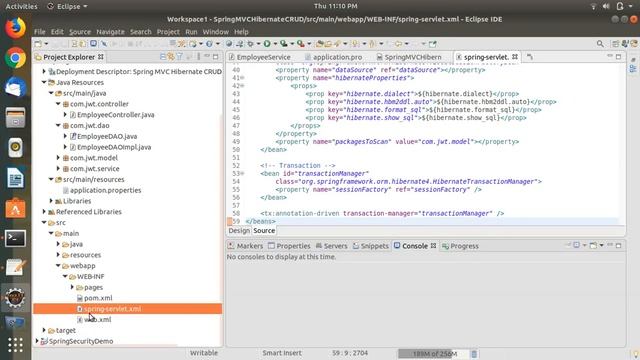Viewport: 640px width, 360px height.
Task: Click the closing beans tag on line 59
Action: click(260, 221)
